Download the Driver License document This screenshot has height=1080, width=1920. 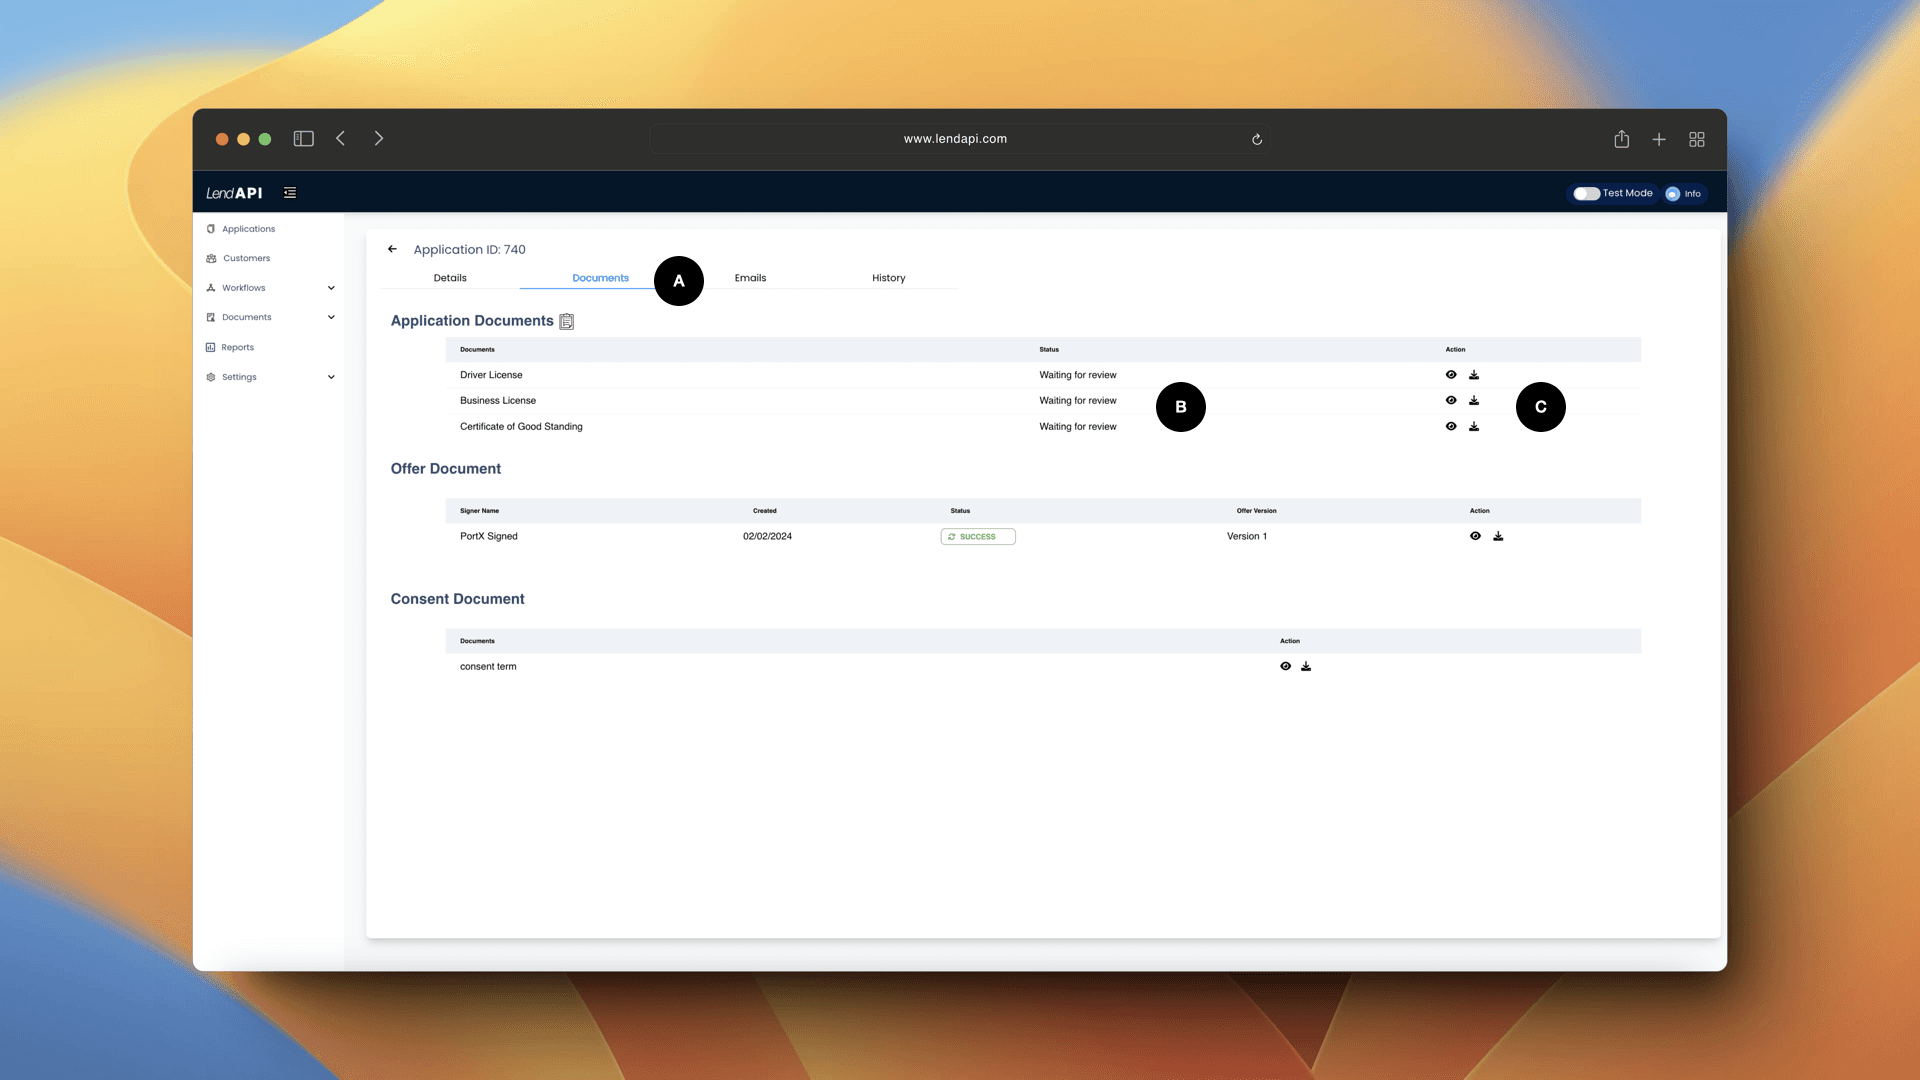click(x=1474, y=375)
